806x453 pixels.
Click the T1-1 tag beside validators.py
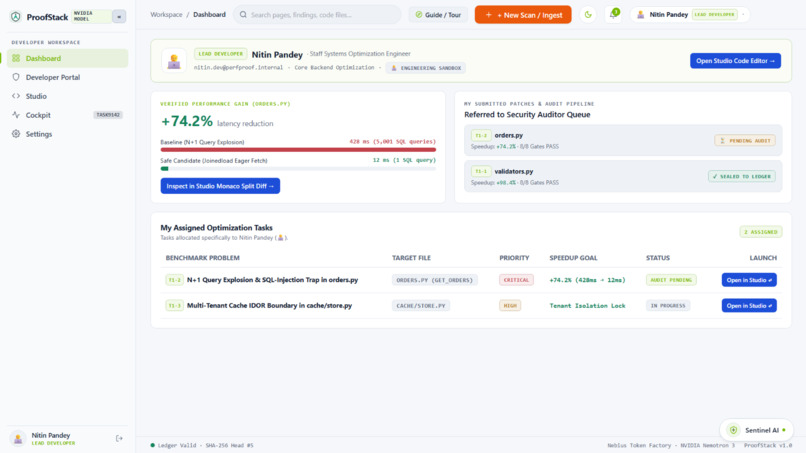481,172
